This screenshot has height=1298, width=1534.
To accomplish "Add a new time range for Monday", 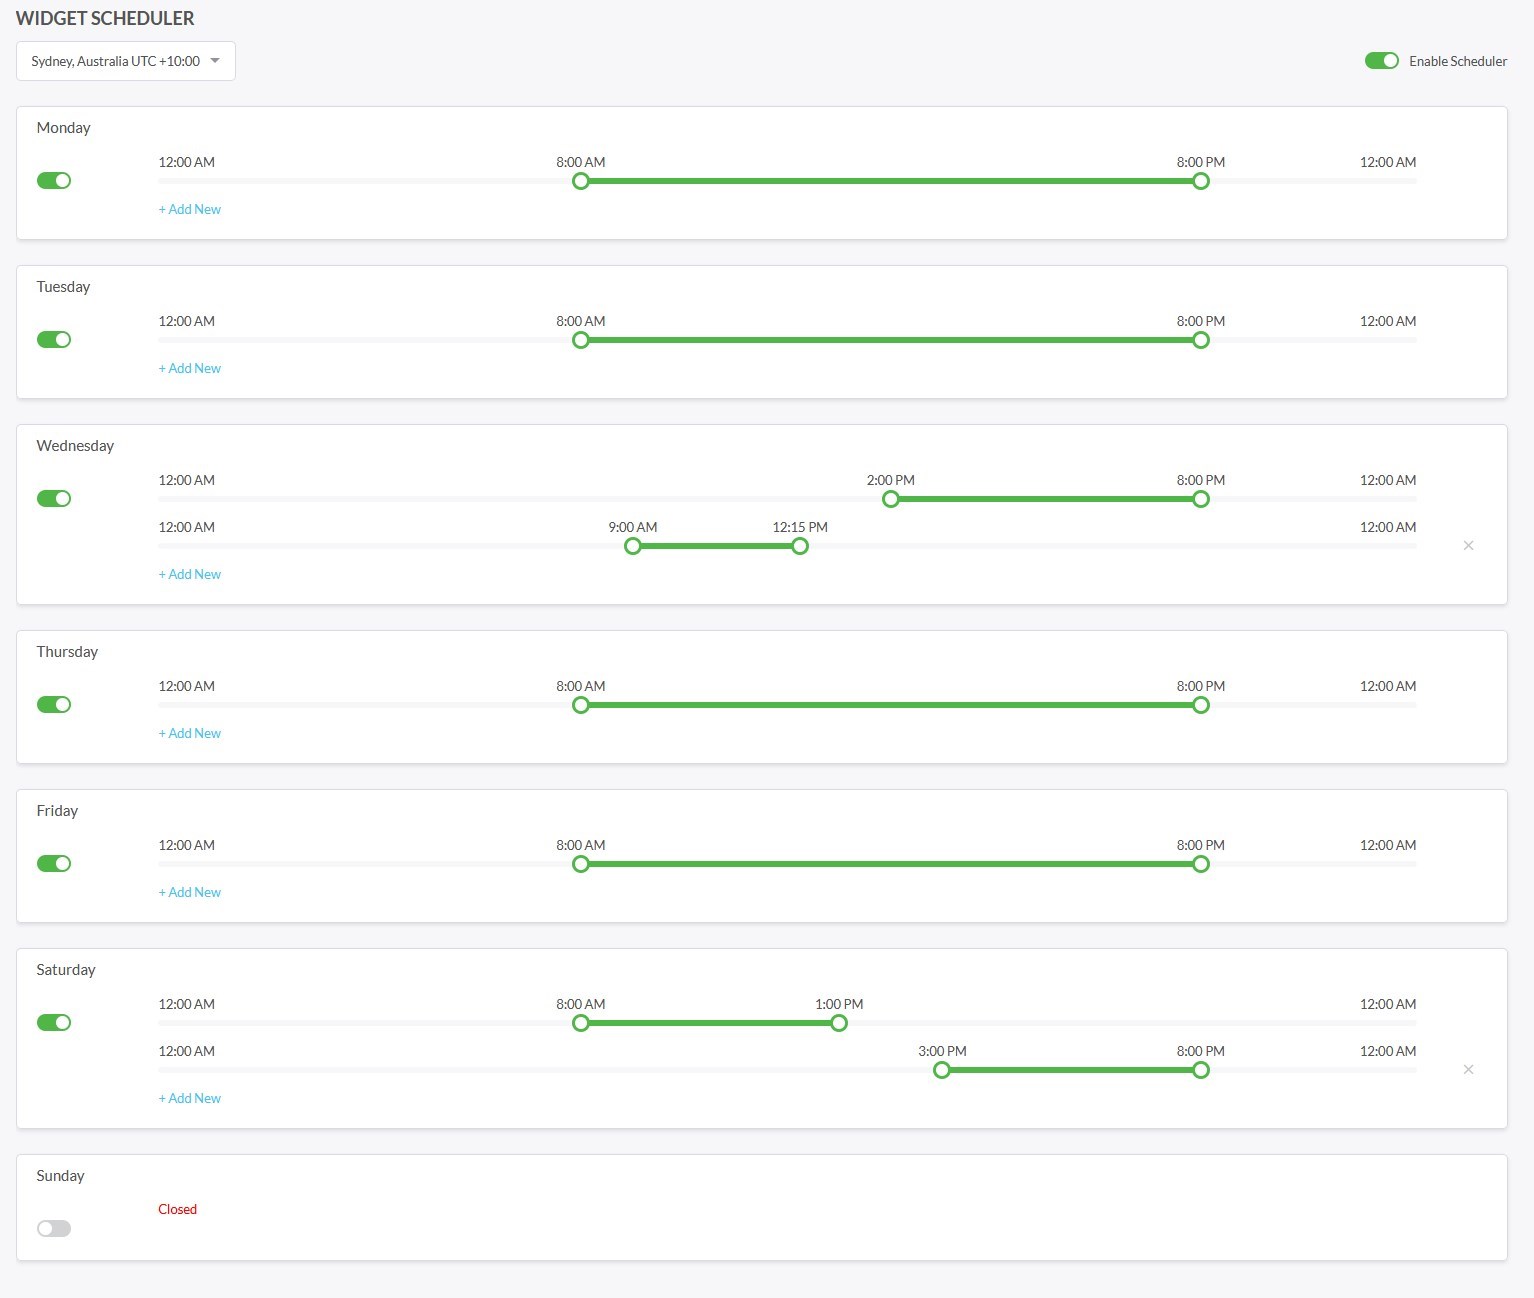I will tap(190, 210).
